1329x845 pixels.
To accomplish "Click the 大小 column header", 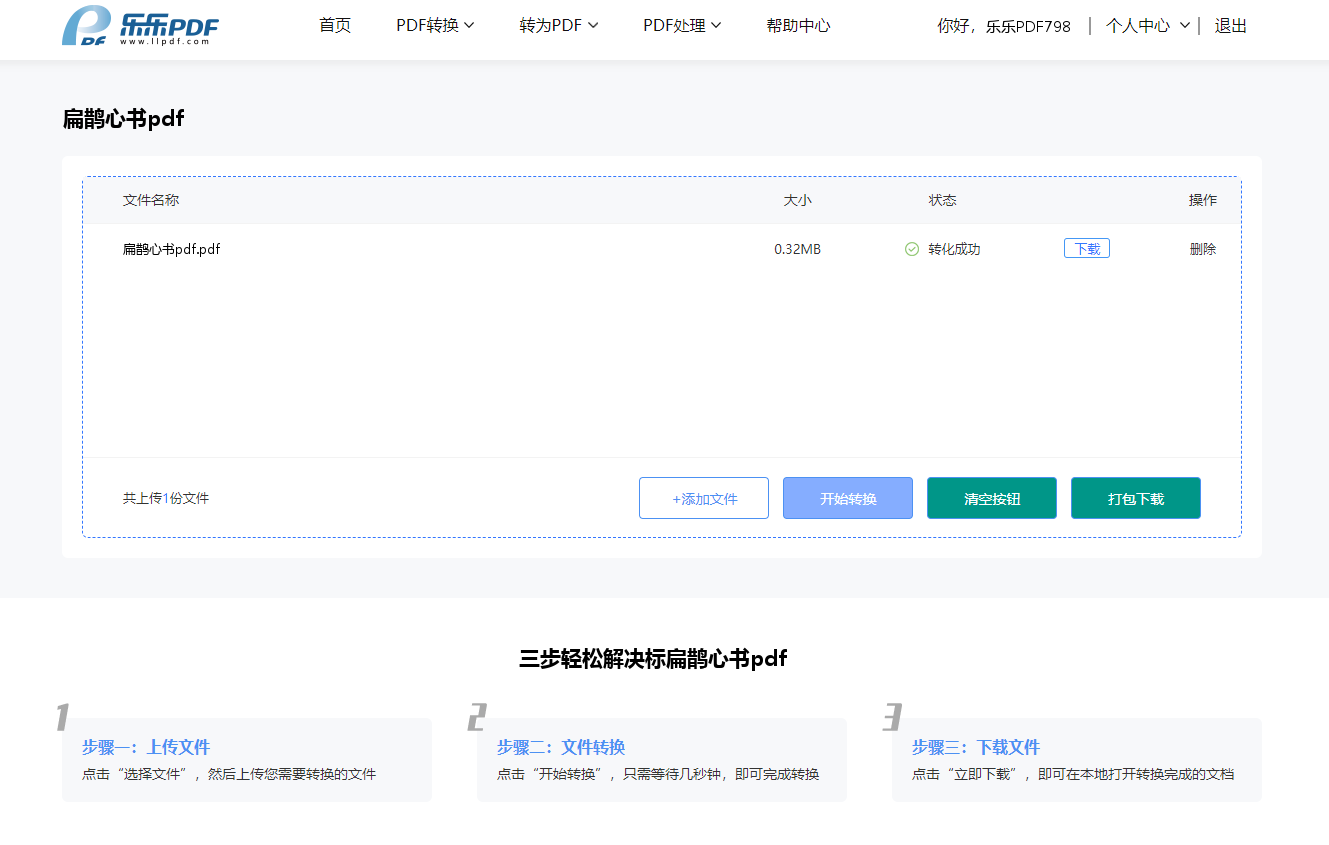I will point(797,200).
